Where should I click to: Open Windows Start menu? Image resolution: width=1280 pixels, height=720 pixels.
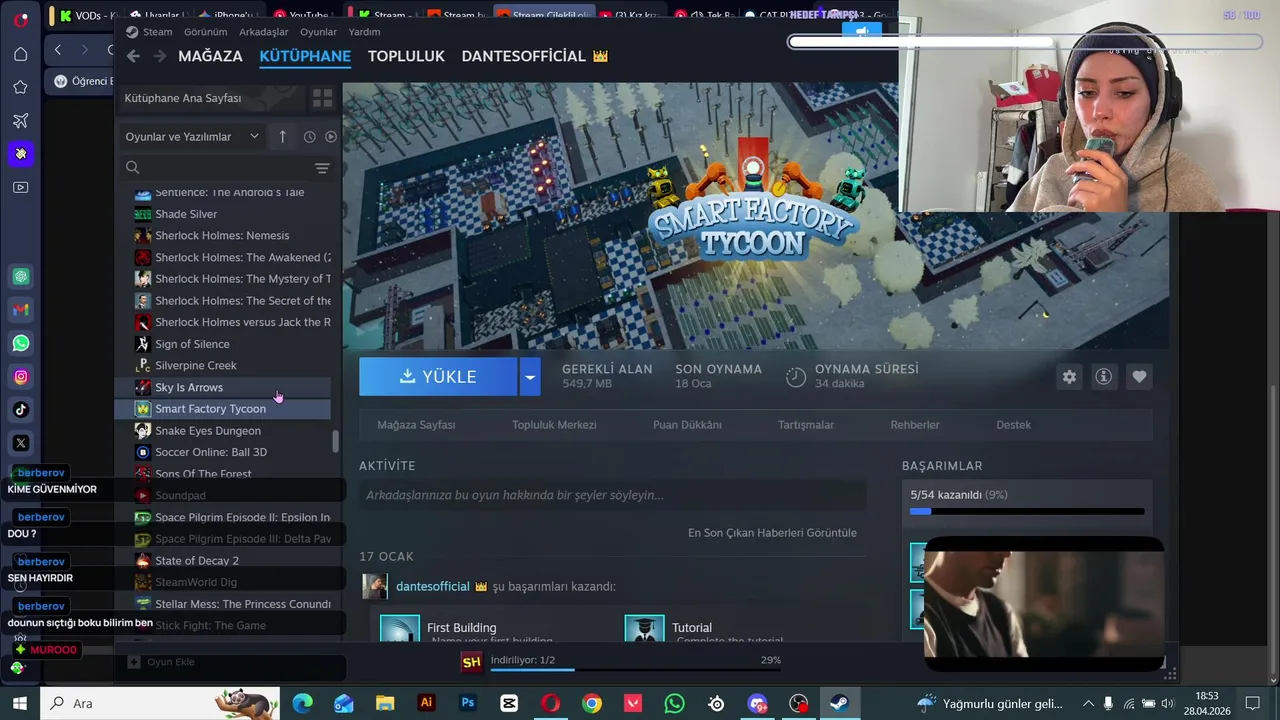[20, 703]
